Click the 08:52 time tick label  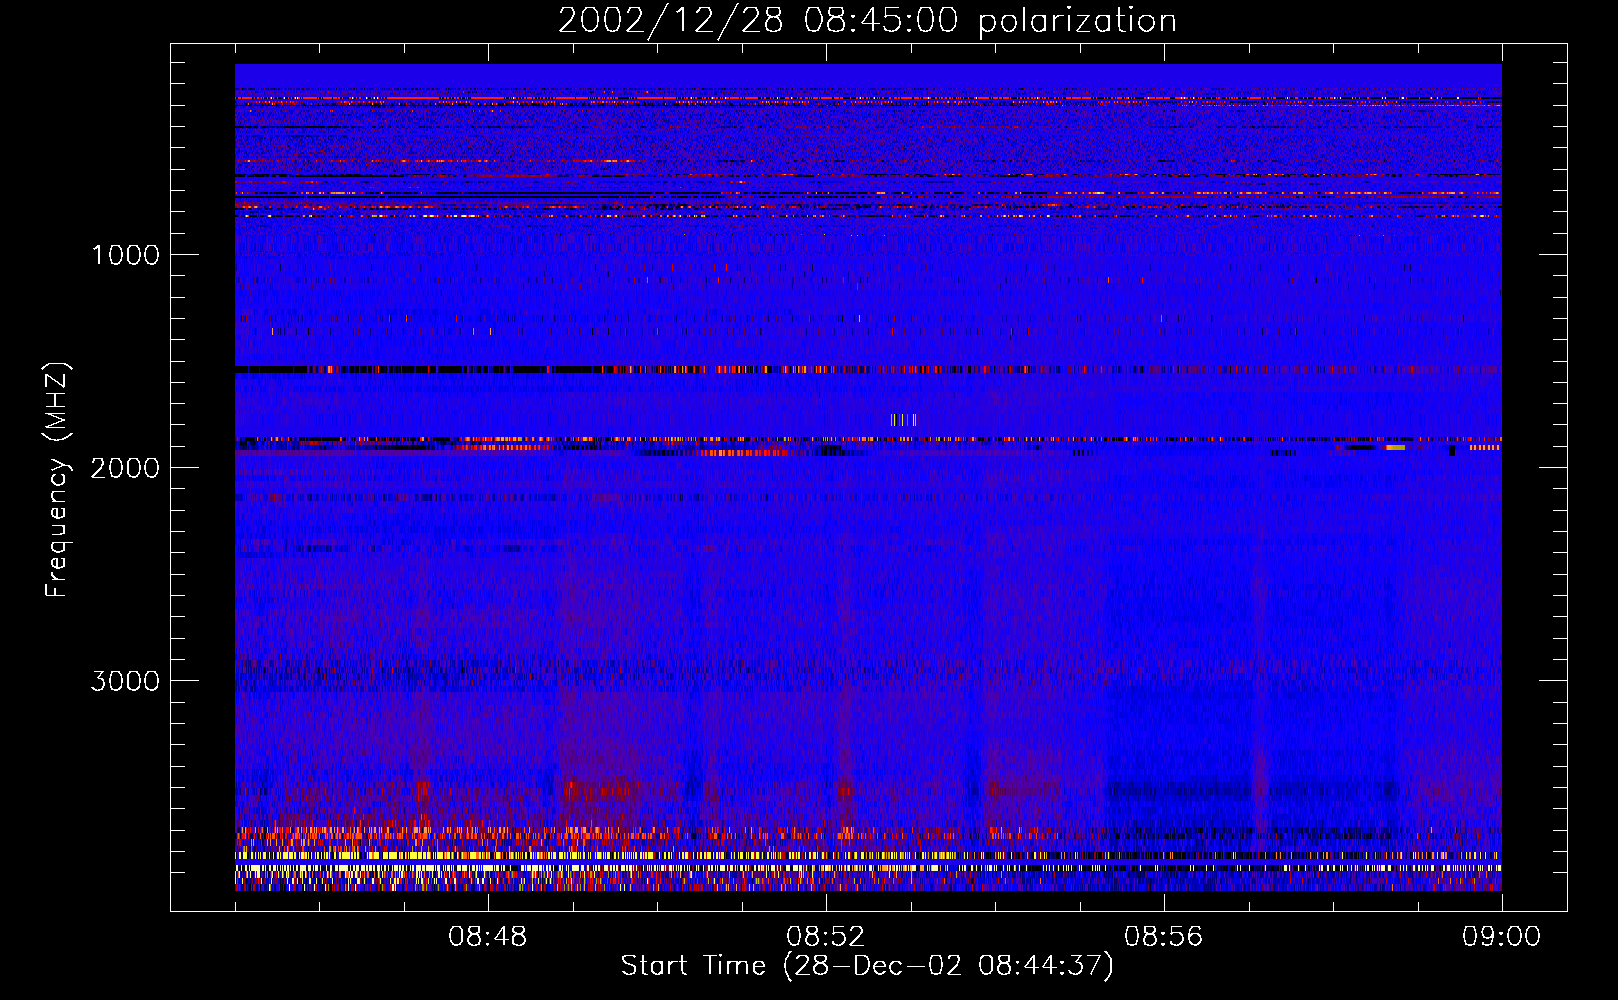(x=825, y=937)
